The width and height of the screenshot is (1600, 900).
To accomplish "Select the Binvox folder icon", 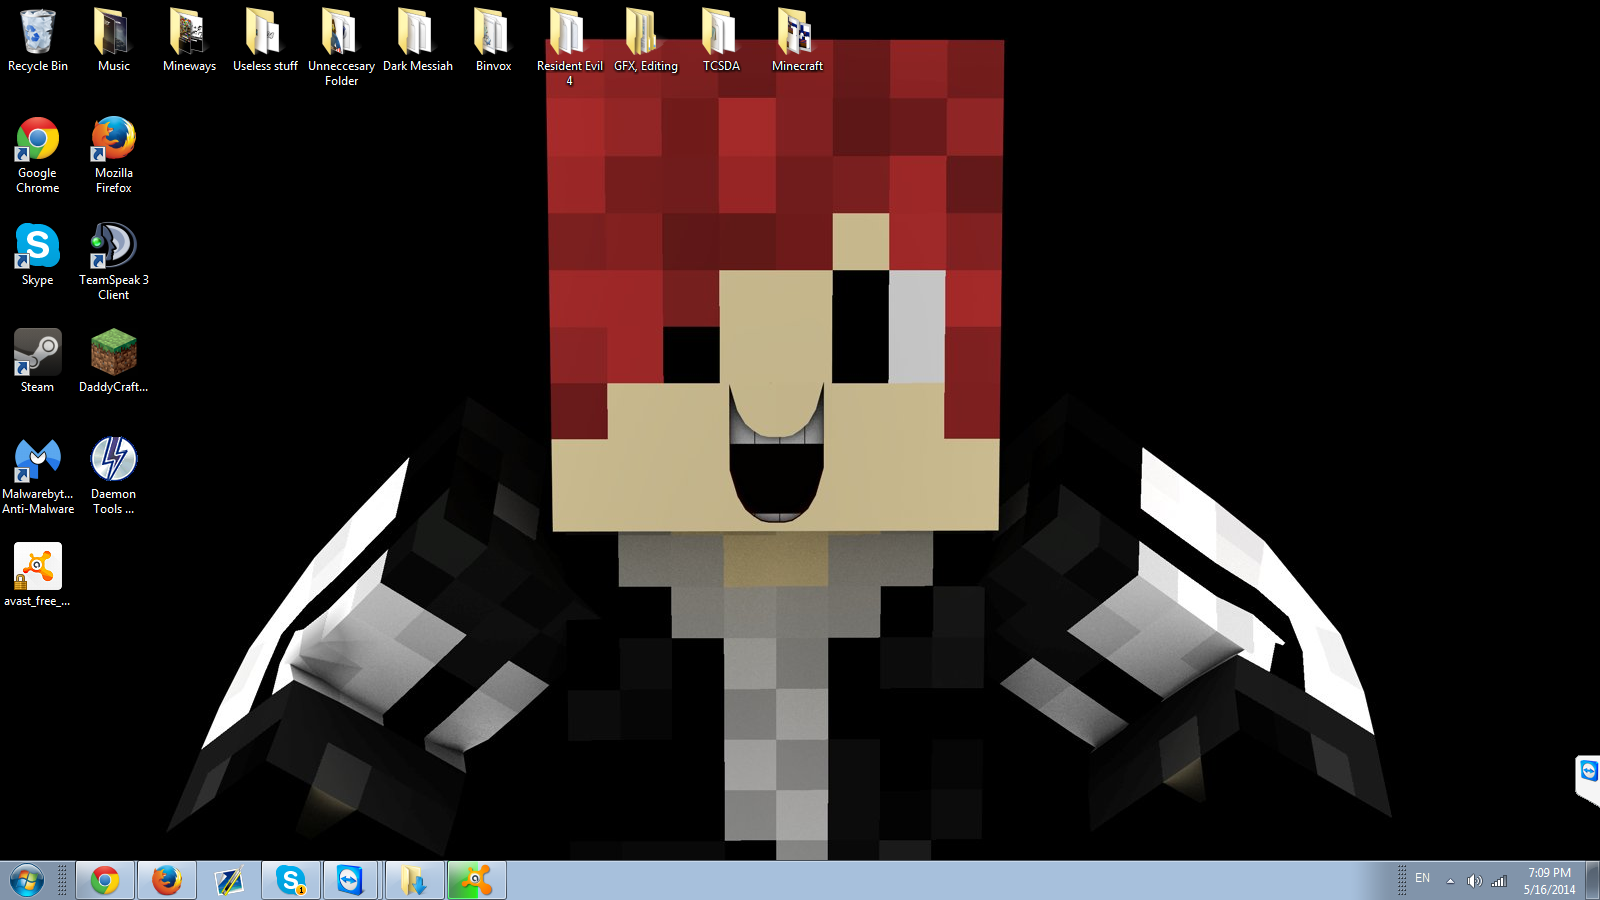I will [x=493, y=40].
